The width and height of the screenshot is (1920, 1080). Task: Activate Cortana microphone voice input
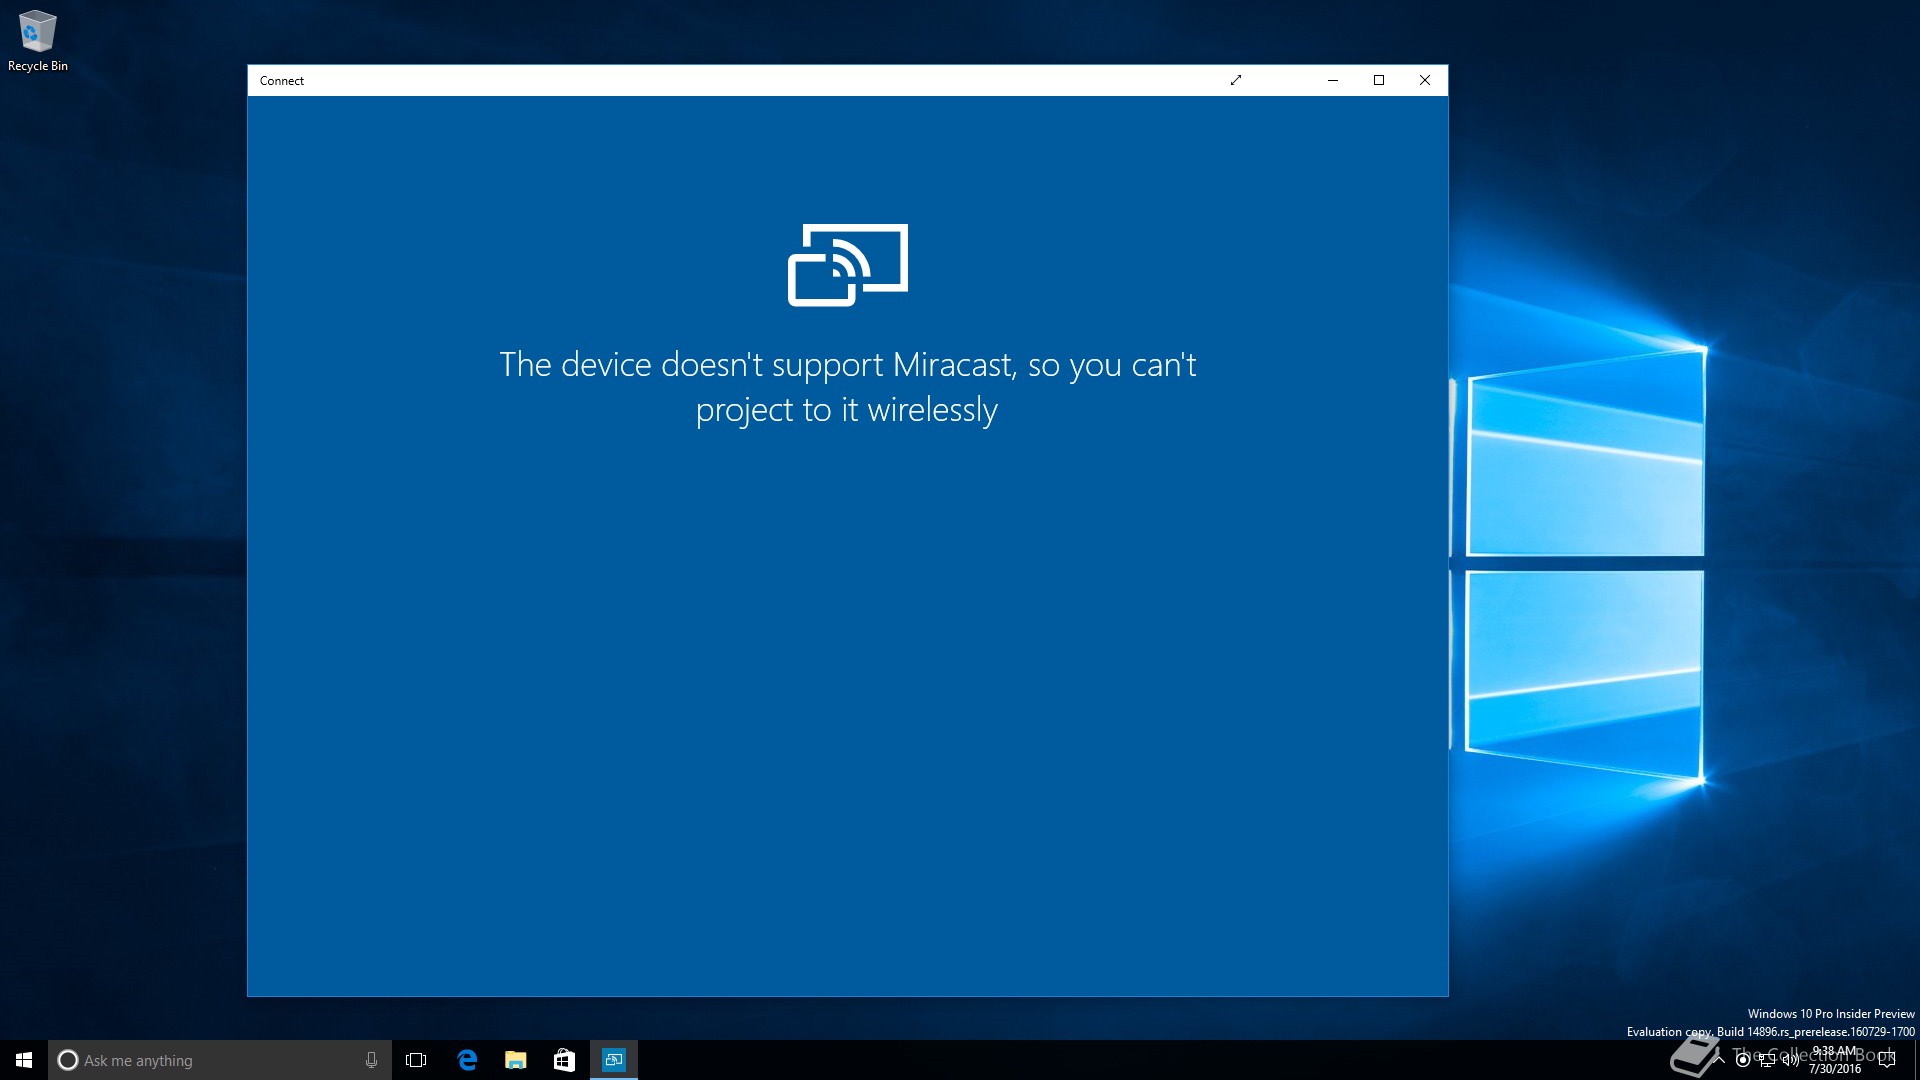click(371, 1060)
